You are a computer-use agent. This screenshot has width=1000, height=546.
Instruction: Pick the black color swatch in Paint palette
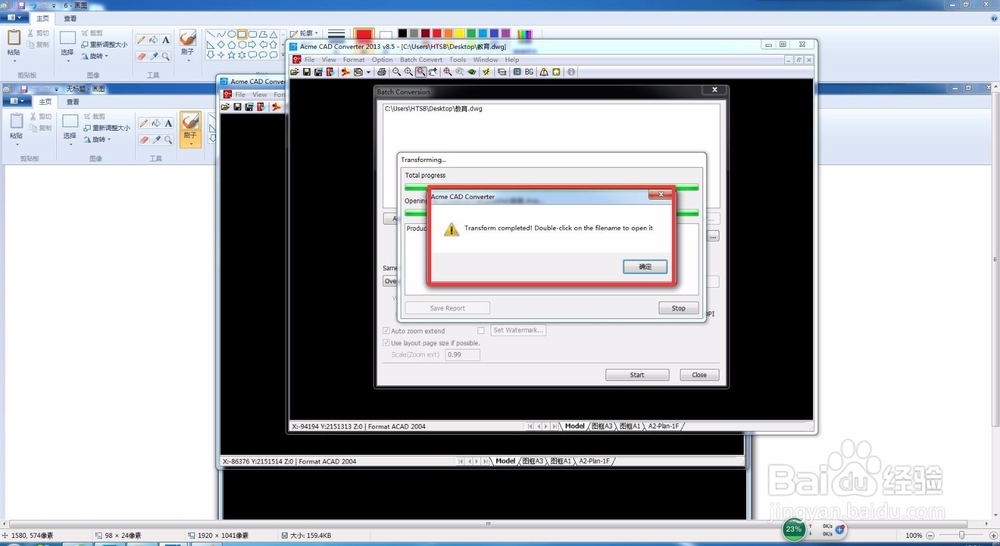tap(402, 33)
